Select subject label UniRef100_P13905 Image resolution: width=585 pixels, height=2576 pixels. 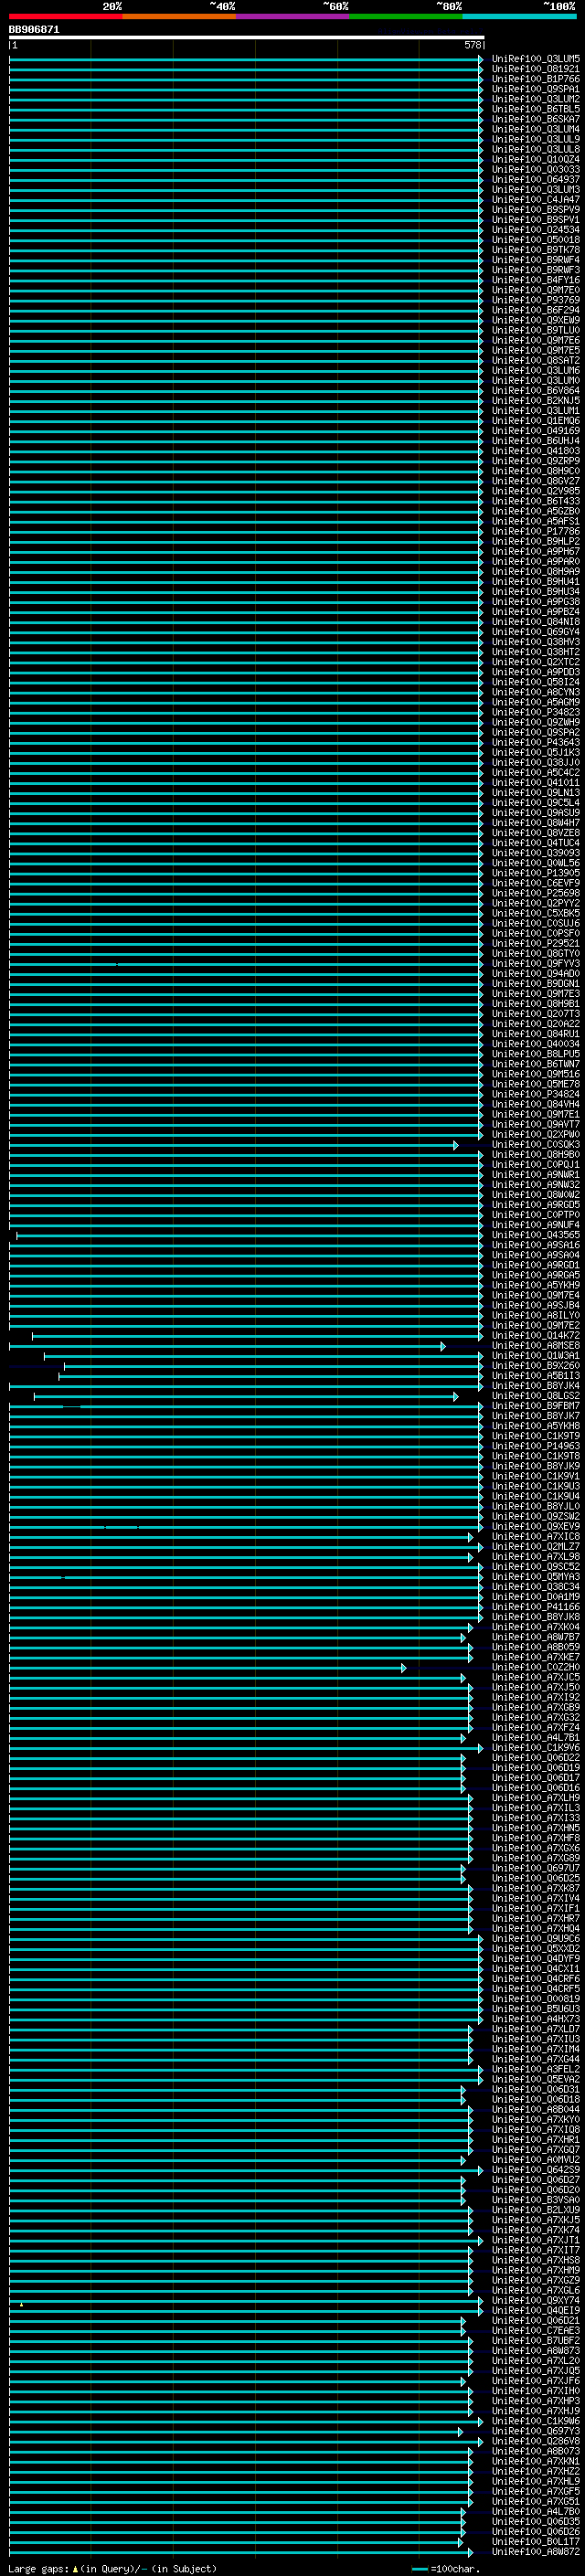pyautogui.click(x=536, y=873)
